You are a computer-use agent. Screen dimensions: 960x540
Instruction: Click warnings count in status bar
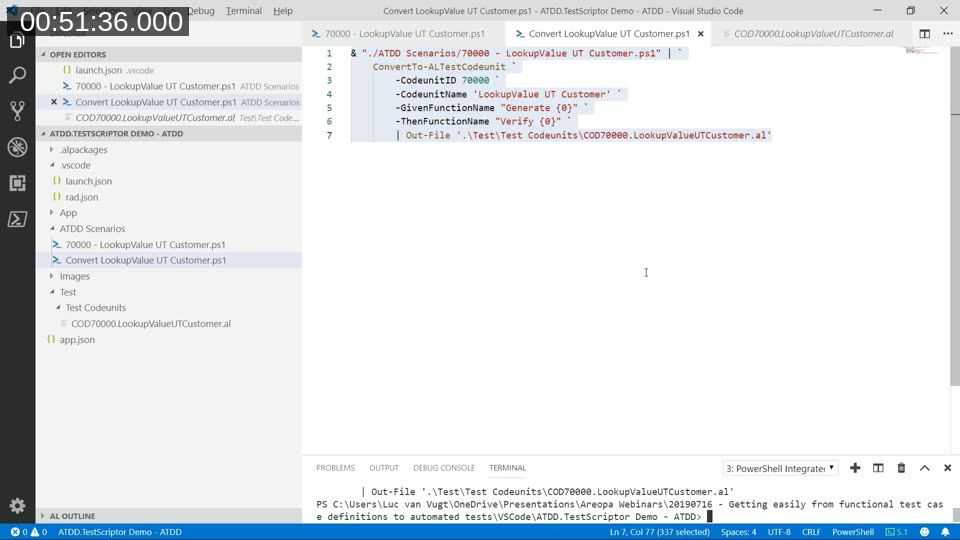39,532
